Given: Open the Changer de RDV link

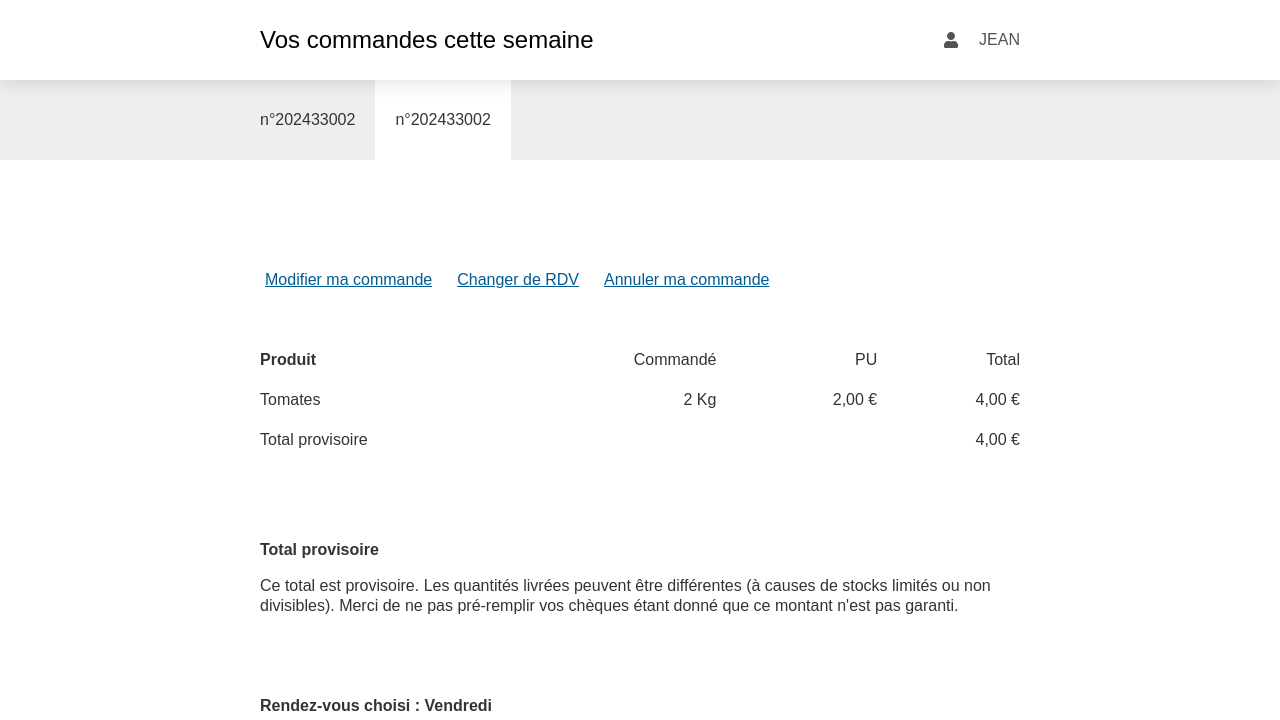Looking at the screenshot, I should pos(517,280).
